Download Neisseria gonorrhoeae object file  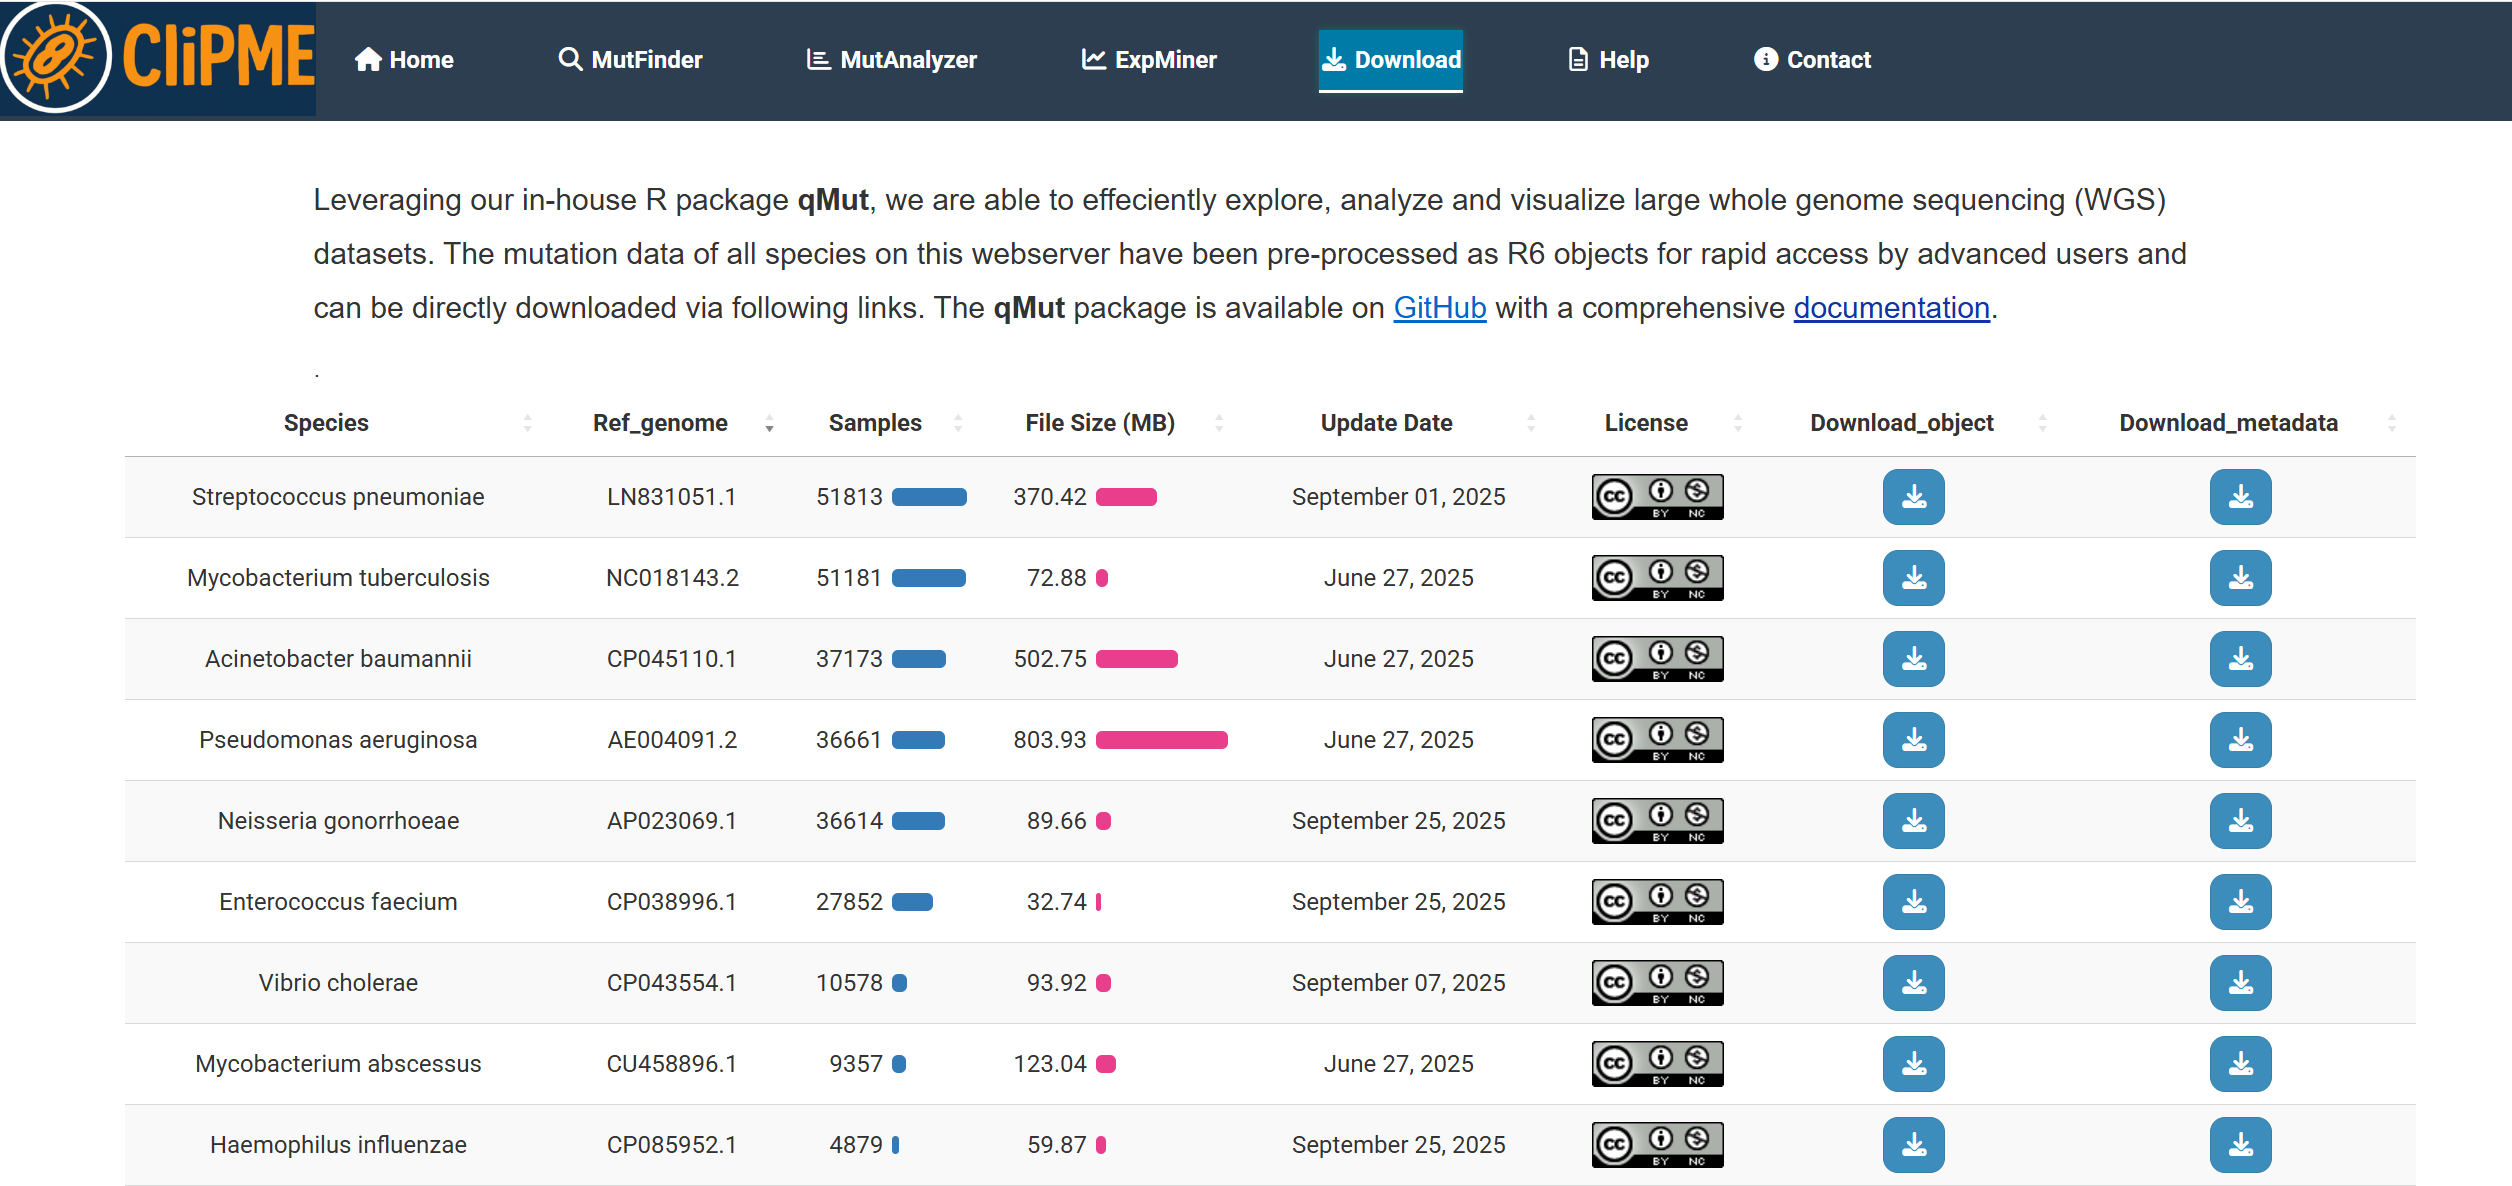tap(1913, 821)
